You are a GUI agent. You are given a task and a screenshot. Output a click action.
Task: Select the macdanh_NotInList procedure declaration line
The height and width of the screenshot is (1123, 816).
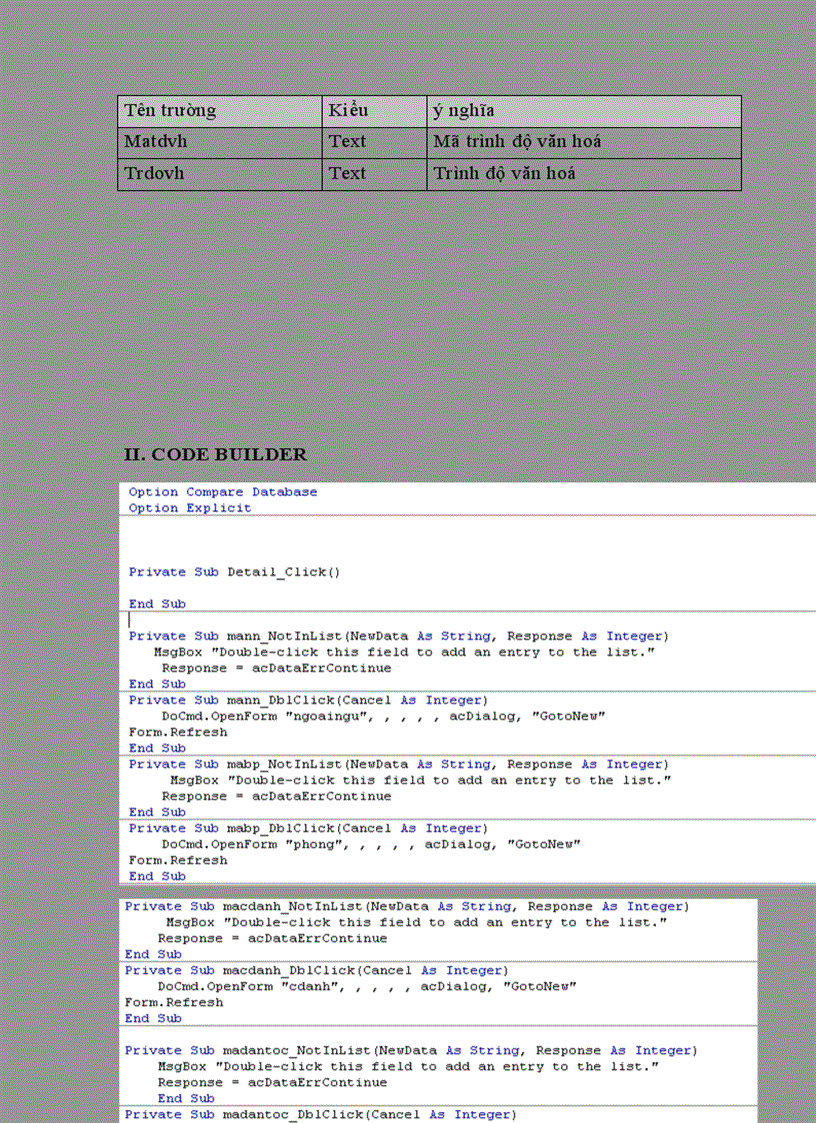(406, 906)
